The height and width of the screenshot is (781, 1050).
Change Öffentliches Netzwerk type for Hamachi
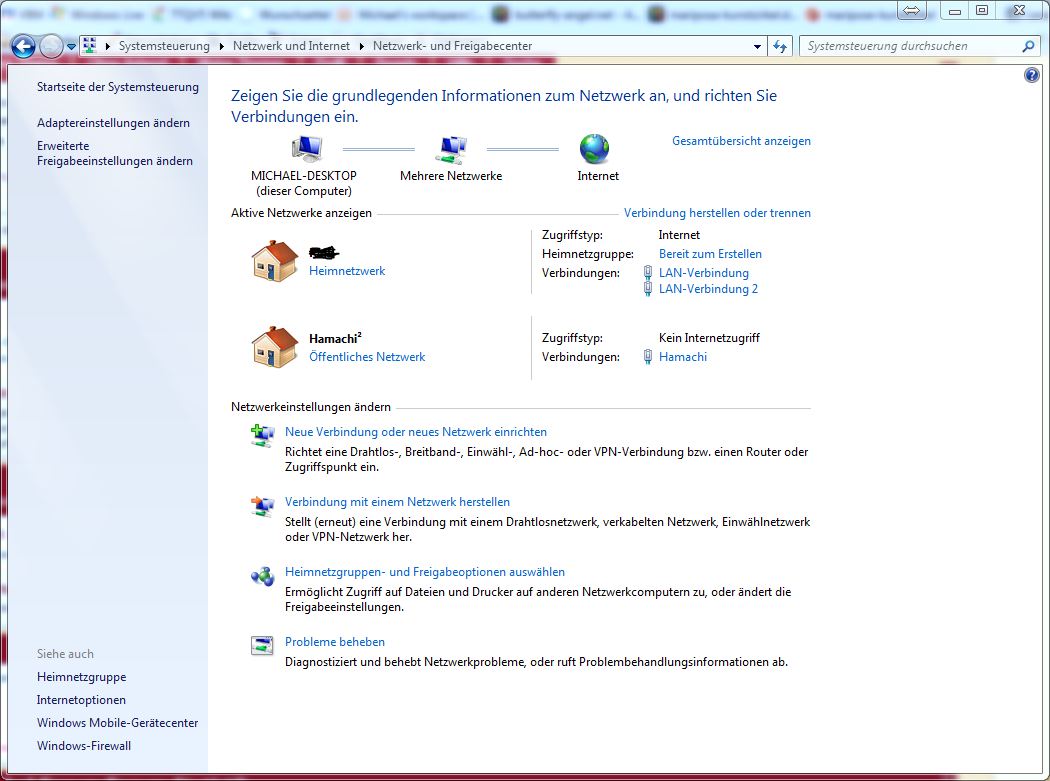click(x=367, y=357)
